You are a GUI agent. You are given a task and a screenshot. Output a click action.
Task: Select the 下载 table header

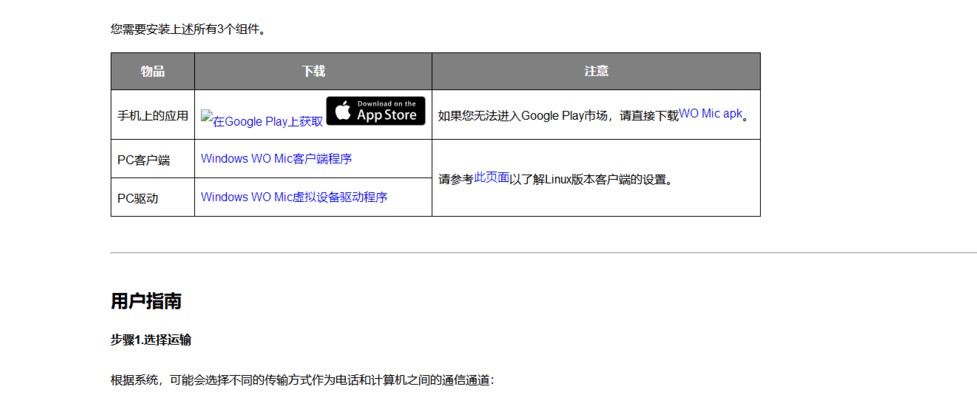pyautogui.click(x=313, y=71)
